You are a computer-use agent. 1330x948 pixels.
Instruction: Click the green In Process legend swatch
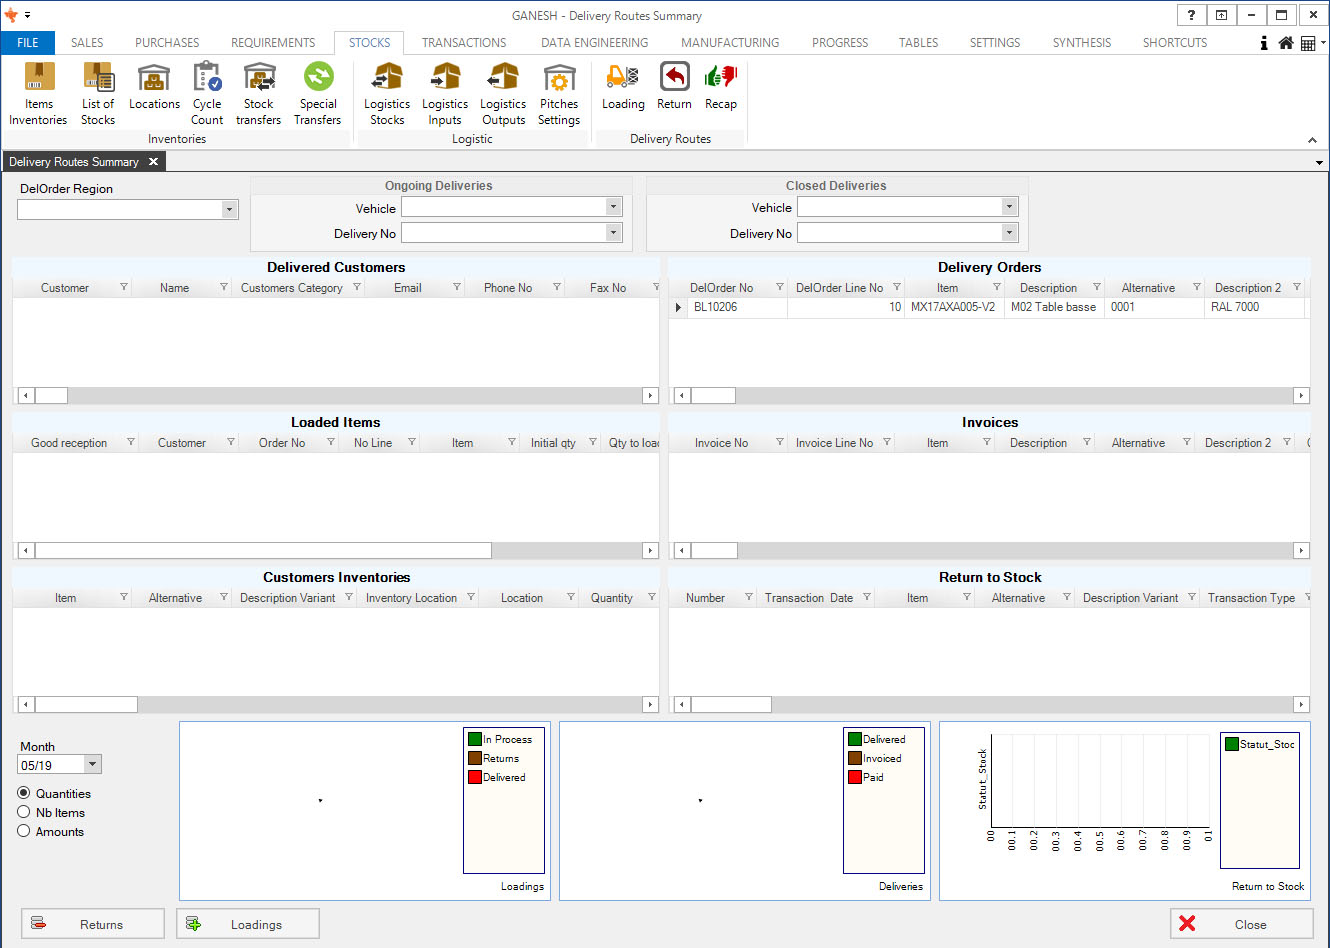click(x=475, y=739)
